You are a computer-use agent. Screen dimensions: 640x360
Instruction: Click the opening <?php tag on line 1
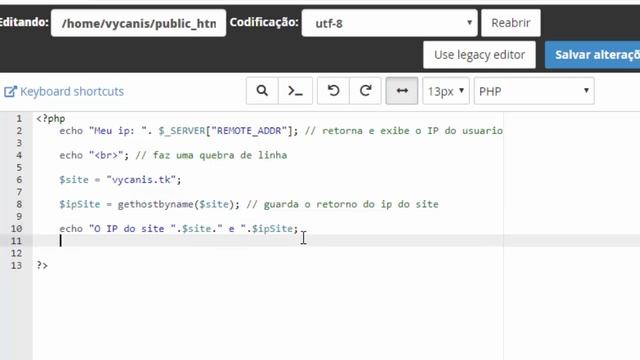pyautogui.click(x=51, y=119)
